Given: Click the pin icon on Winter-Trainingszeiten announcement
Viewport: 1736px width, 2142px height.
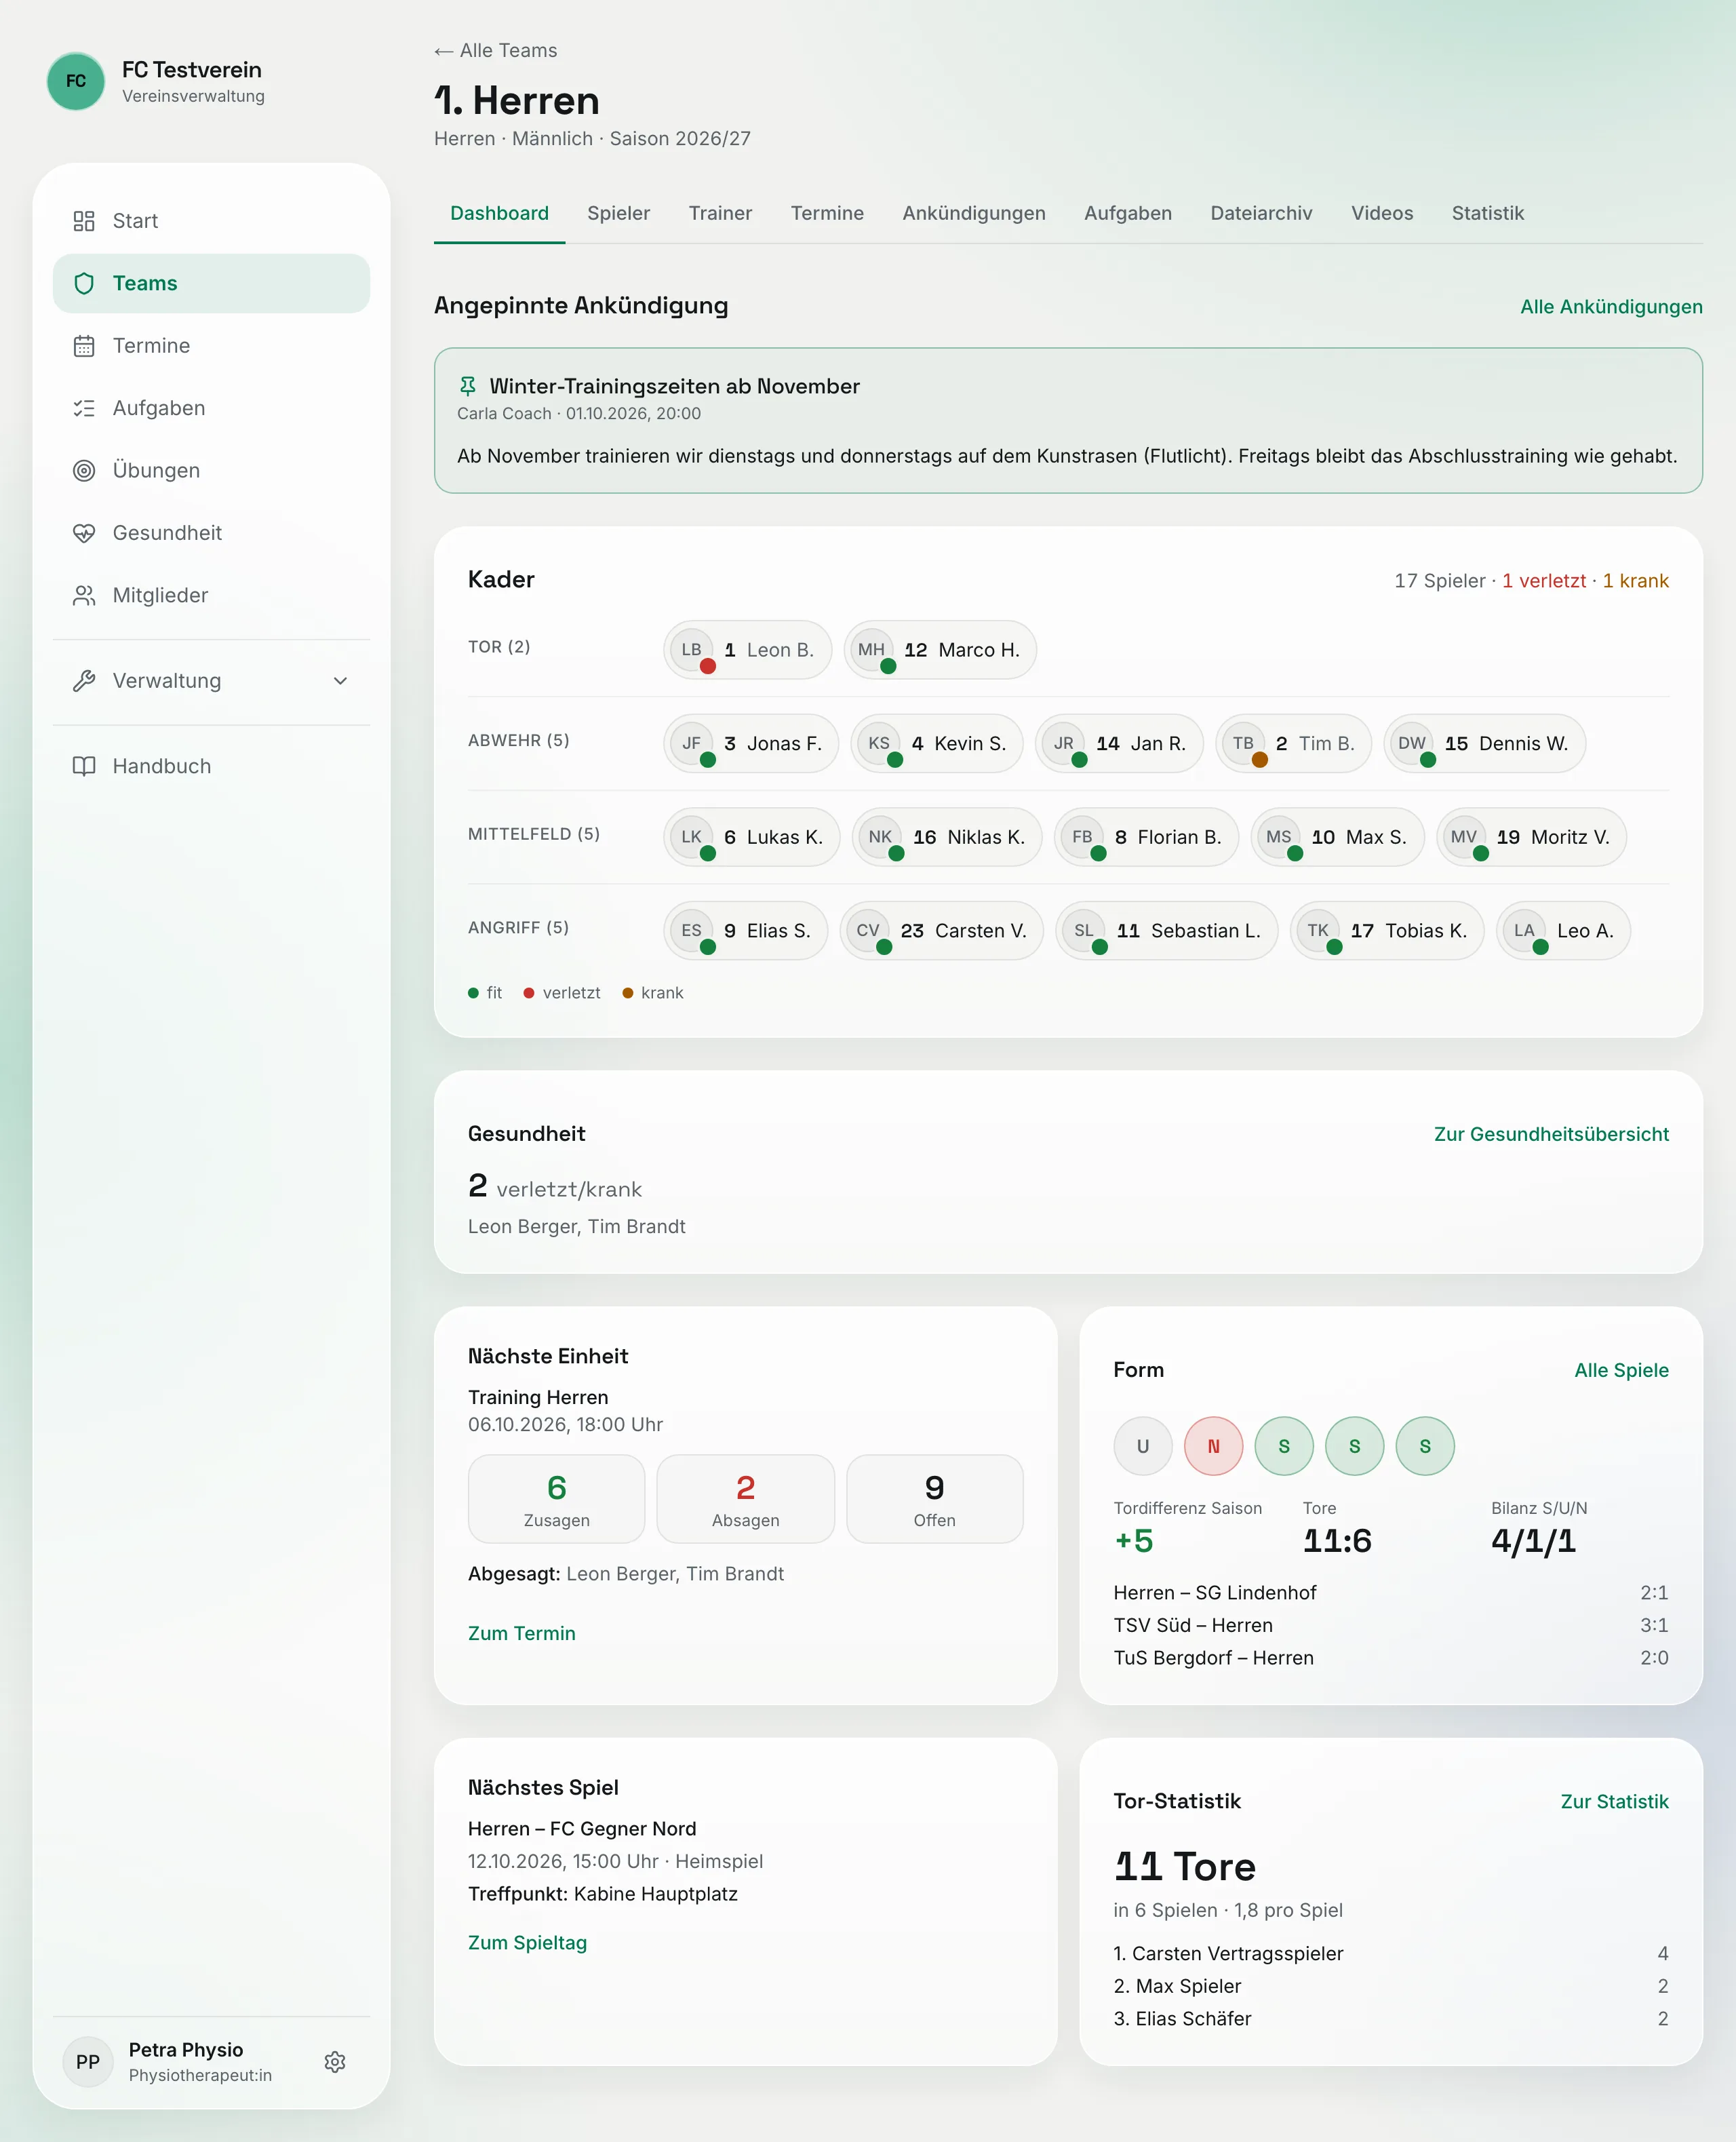Looking at the screenshot, I should pos(467,386).
